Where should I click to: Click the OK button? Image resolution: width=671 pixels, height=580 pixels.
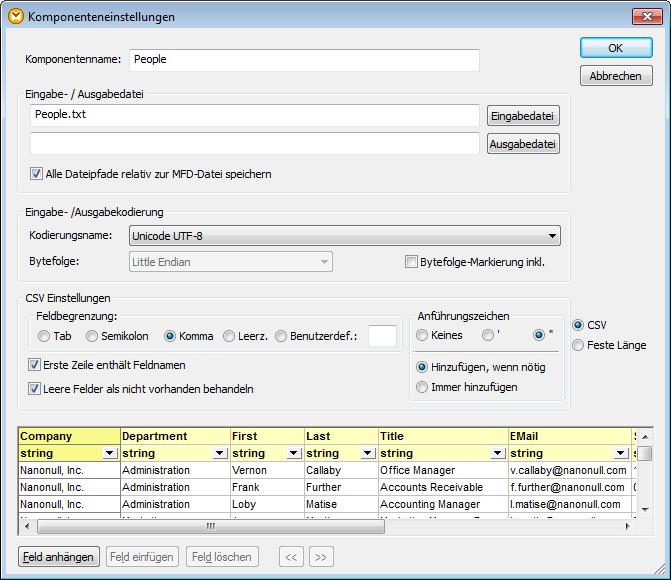pyautogui.click(x=616, y=48)
